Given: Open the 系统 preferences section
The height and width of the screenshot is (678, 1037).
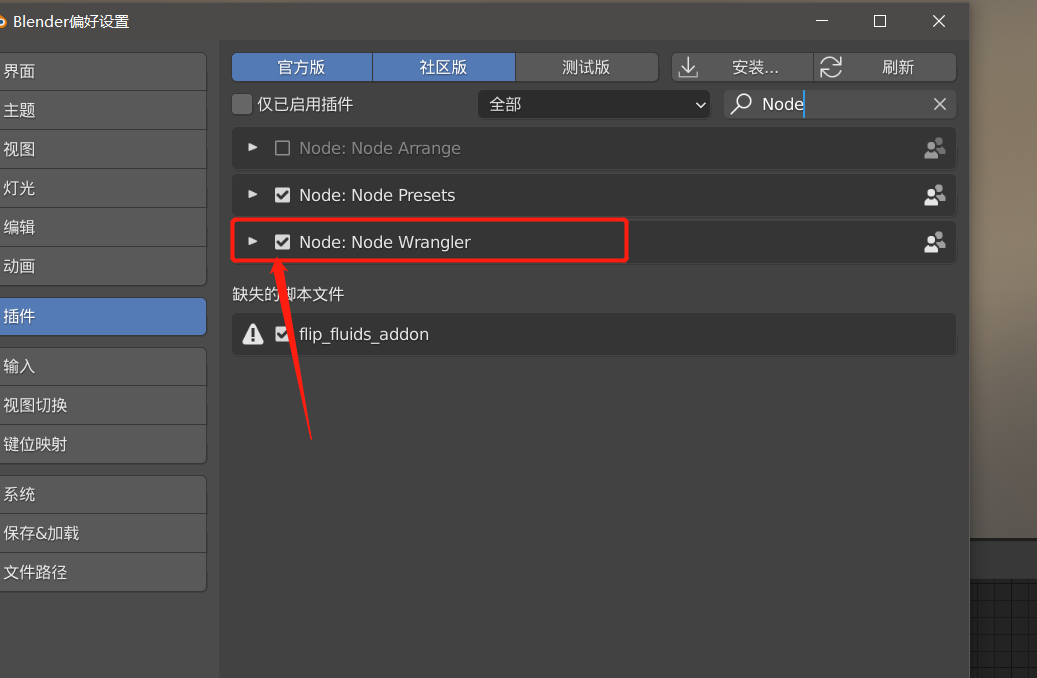Looking at the screenshot, I should (x=103, y=495).
